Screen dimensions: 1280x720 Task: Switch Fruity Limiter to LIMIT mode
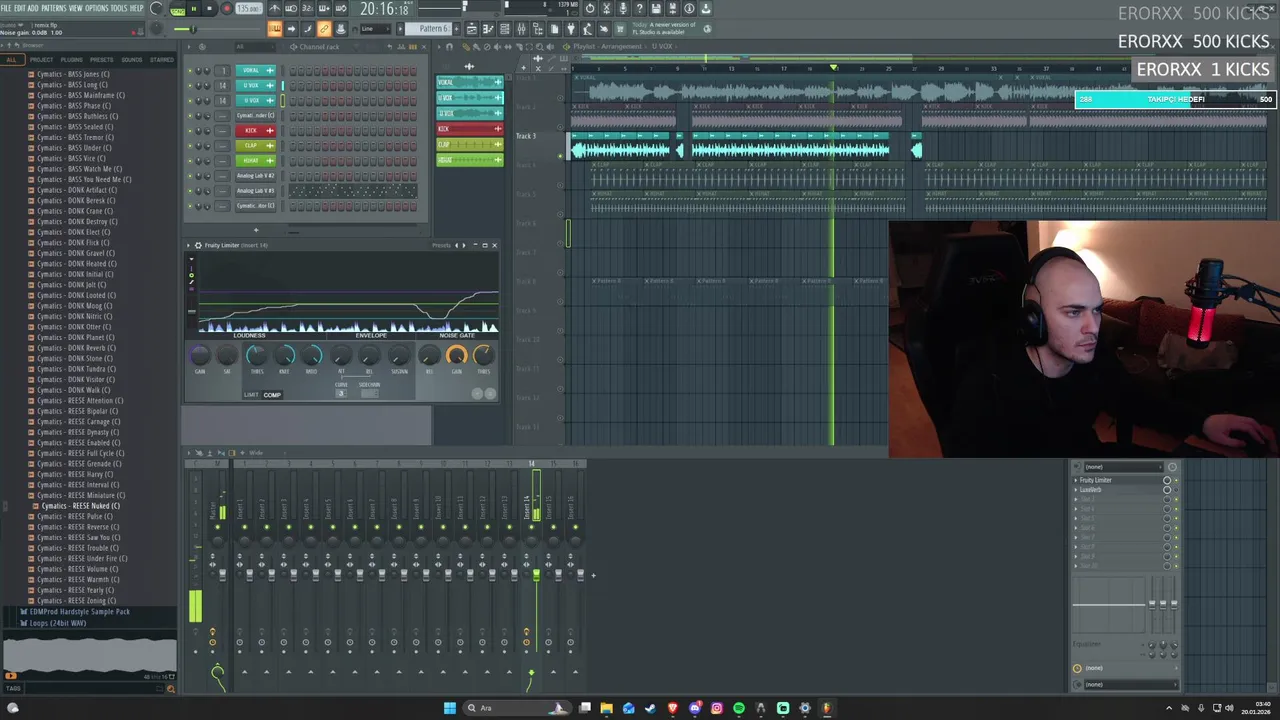tap(251, 395)
